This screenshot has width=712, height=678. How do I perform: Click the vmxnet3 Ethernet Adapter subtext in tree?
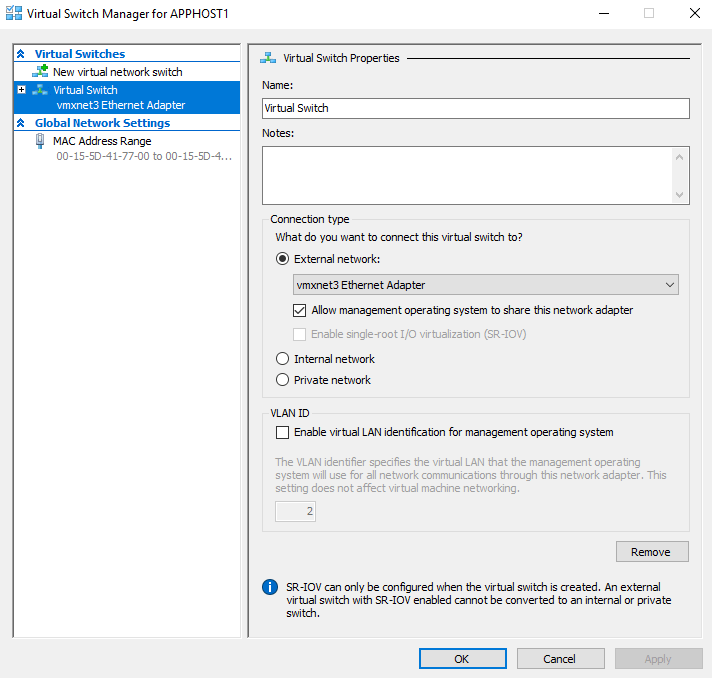tap(121, 105)
